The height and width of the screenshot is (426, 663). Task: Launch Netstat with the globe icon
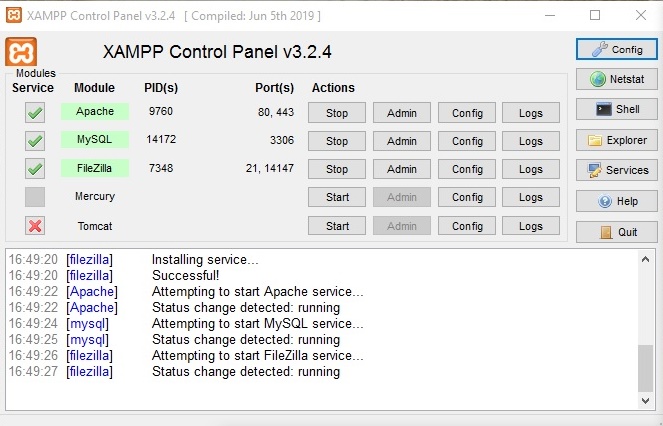(616, 79)
